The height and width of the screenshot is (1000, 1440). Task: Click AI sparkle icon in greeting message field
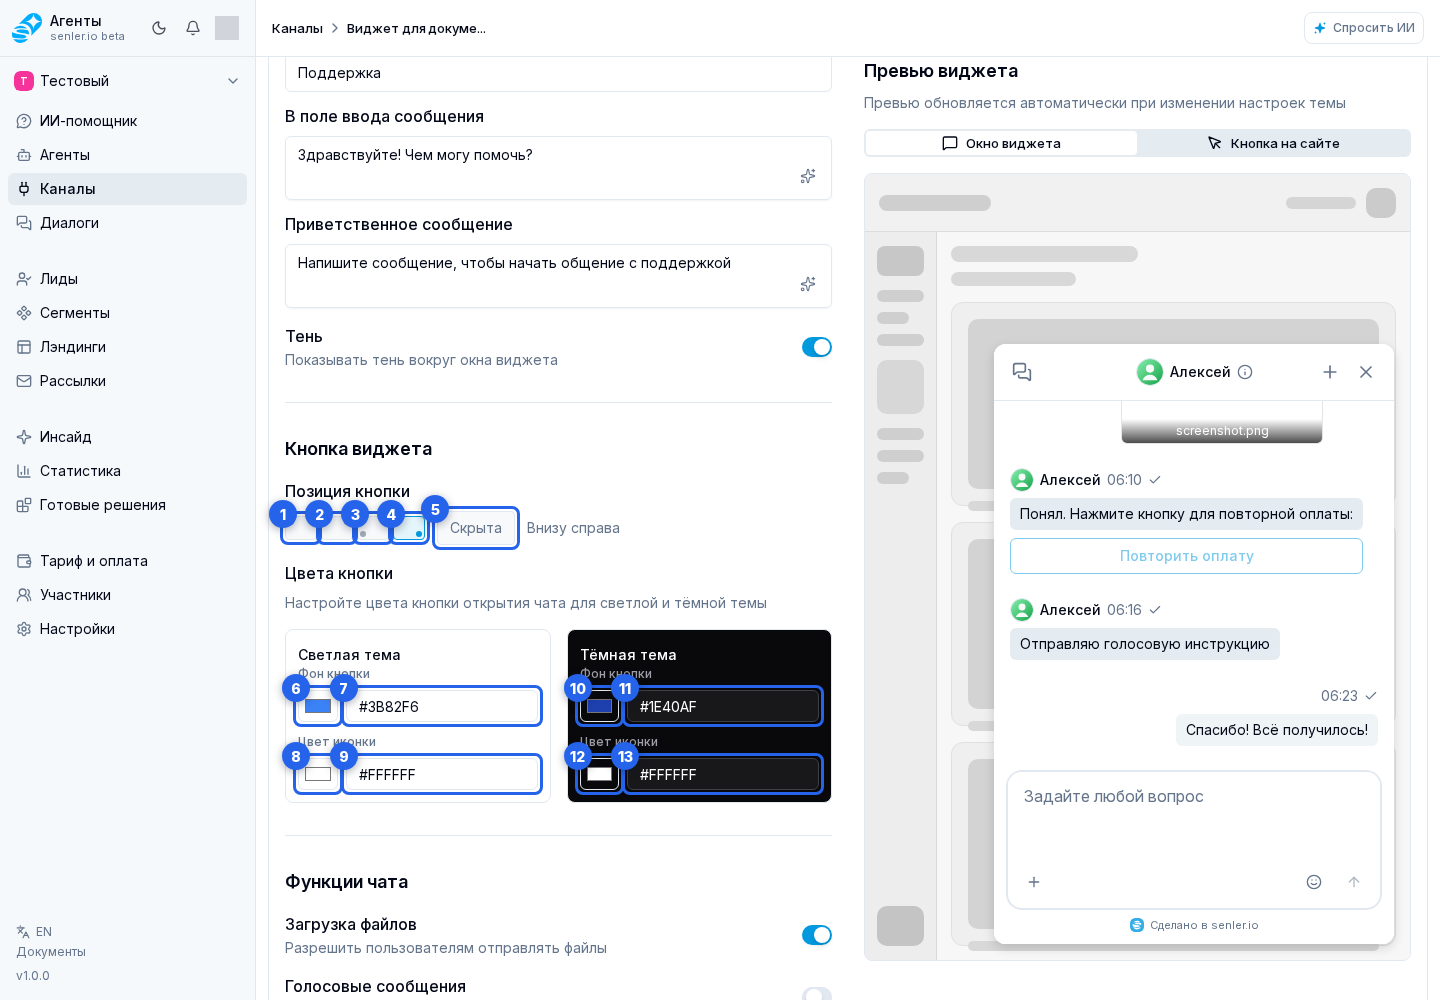click(x=808, y=284)
